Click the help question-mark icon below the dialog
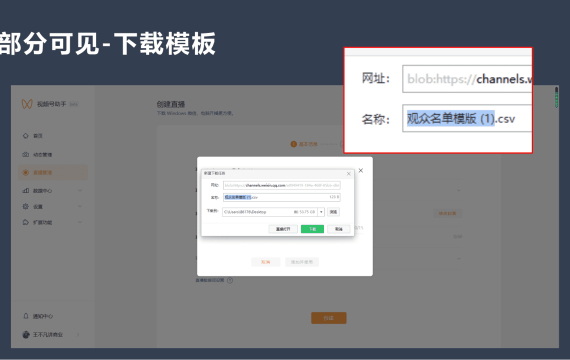 click(x=230, y=280)
